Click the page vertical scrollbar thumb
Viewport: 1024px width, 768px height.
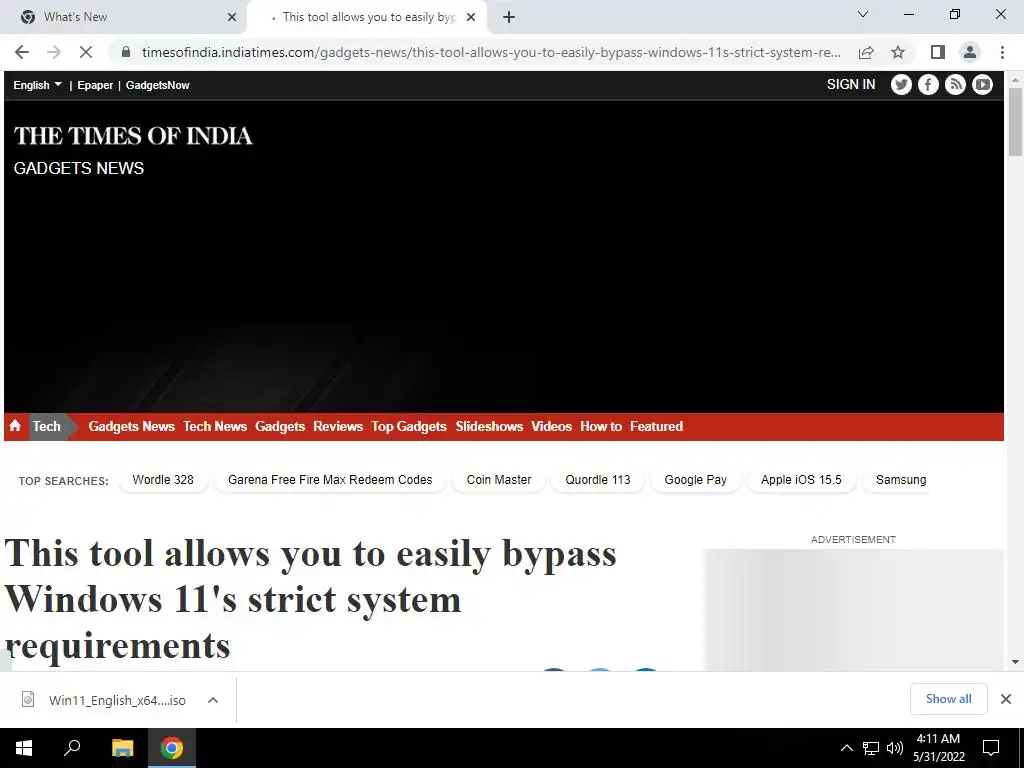pos(1015,121)
